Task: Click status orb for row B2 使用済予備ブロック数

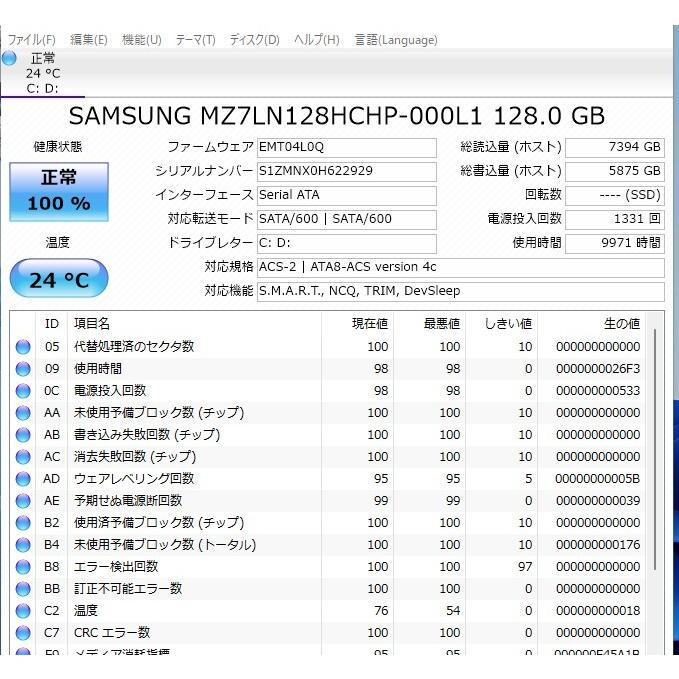Action: (x=23, y=523)
